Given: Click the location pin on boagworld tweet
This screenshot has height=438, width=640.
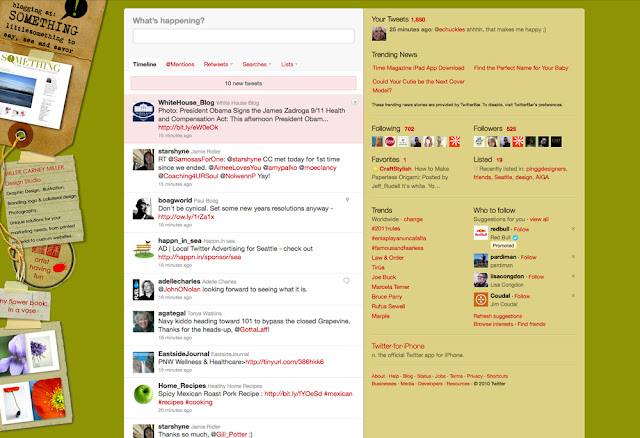Looking at the screenshot, I should pos(347,200).
